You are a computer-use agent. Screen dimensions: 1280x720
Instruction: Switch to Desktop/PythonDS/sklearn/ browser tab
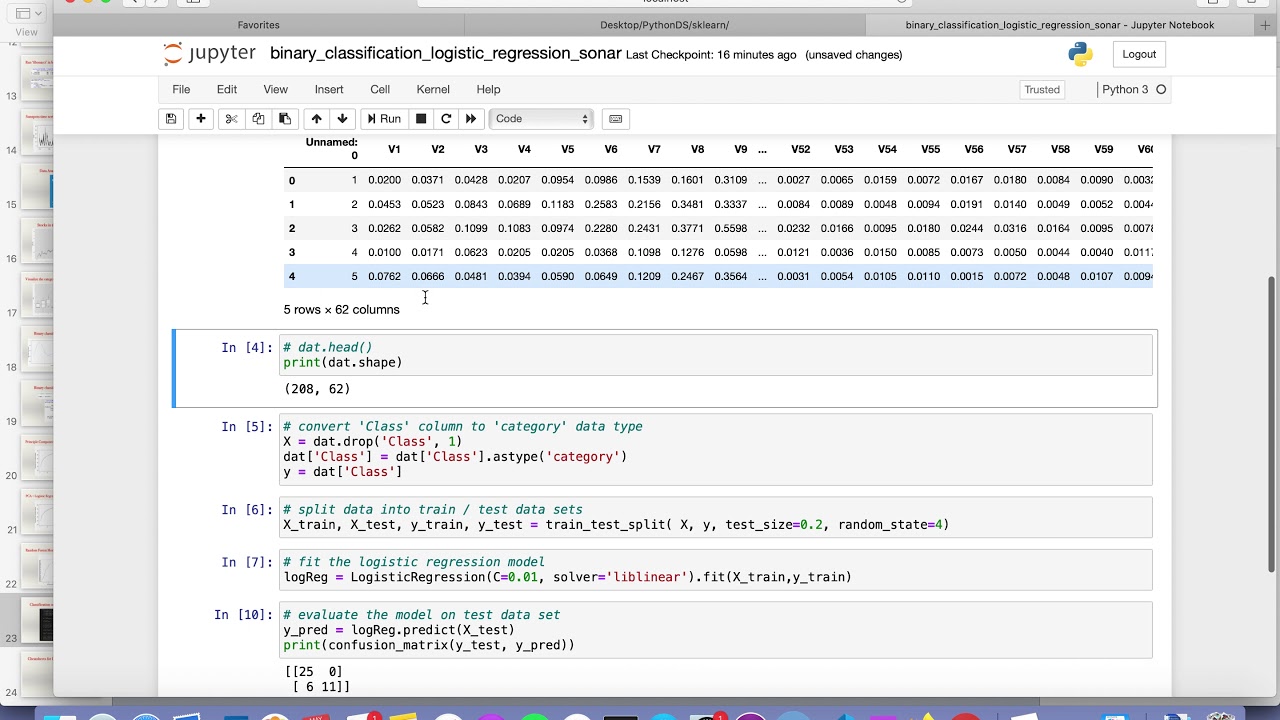(664, 25)
